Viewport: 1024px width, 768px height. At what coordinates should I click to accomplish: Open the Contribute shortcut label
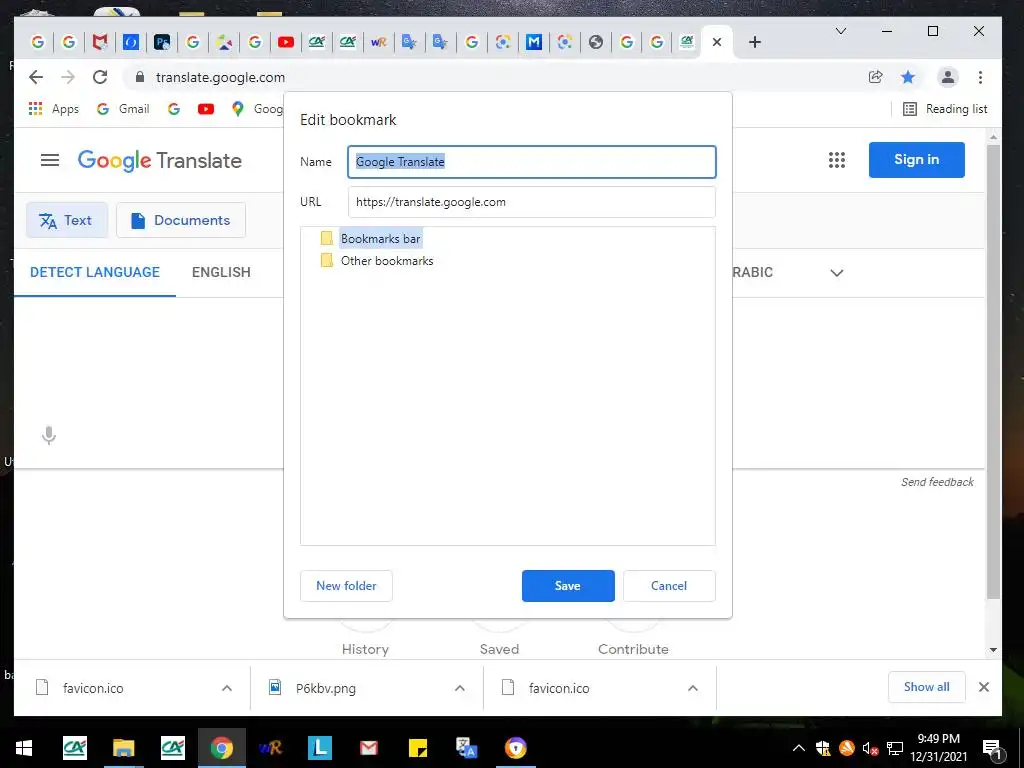click(633, 649)
